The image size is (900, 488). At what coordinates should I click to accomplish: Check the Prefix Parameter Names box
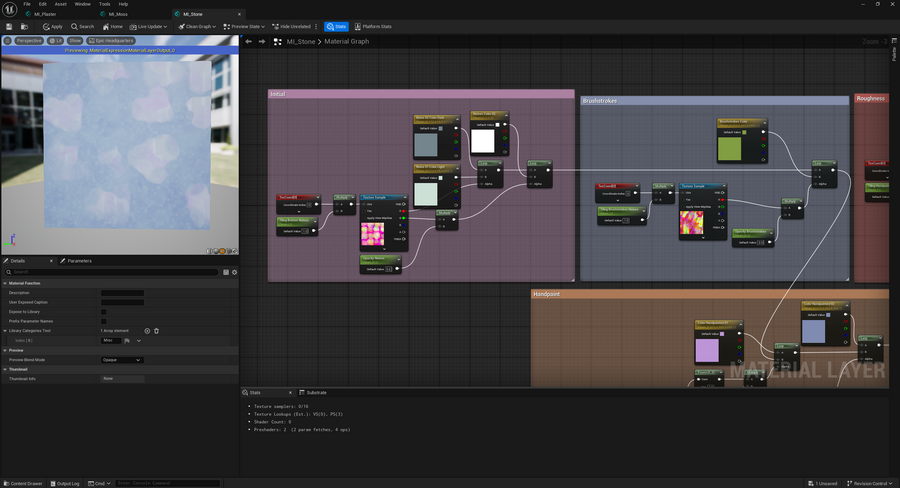104,320
